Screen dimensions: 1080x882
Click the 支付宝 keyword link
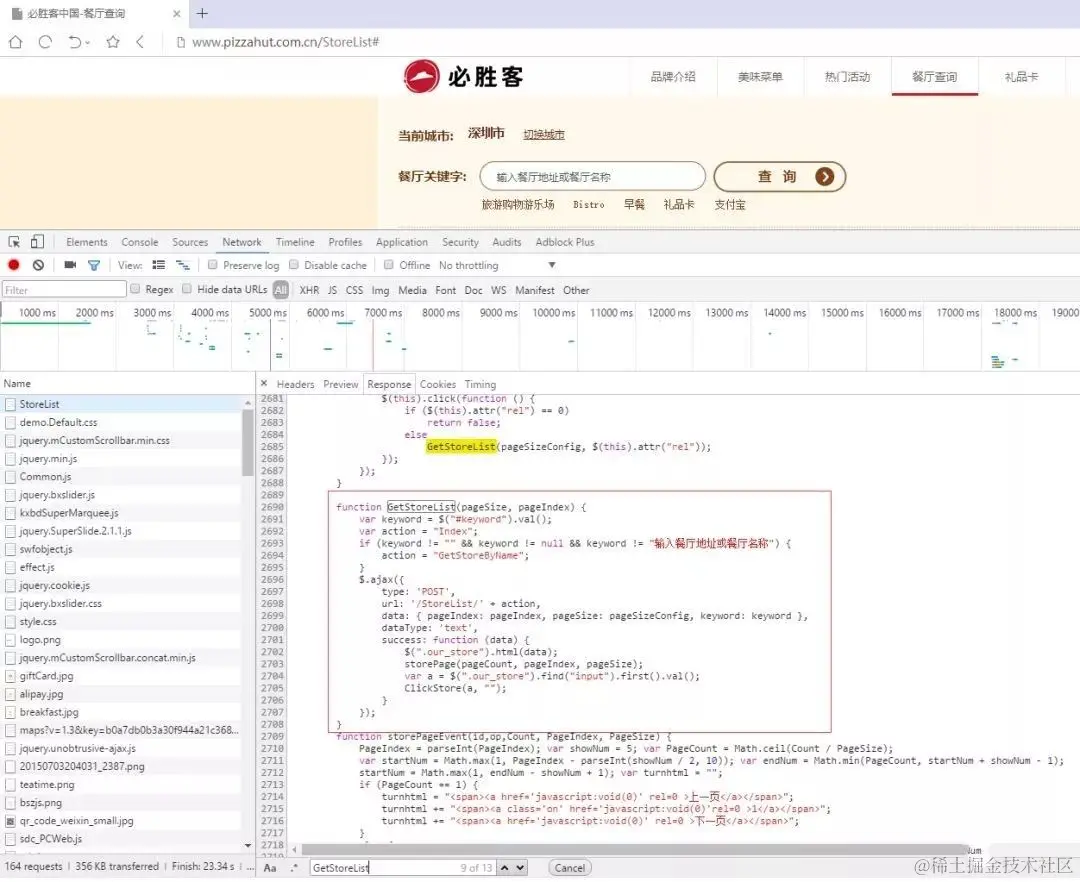point(730,204)
